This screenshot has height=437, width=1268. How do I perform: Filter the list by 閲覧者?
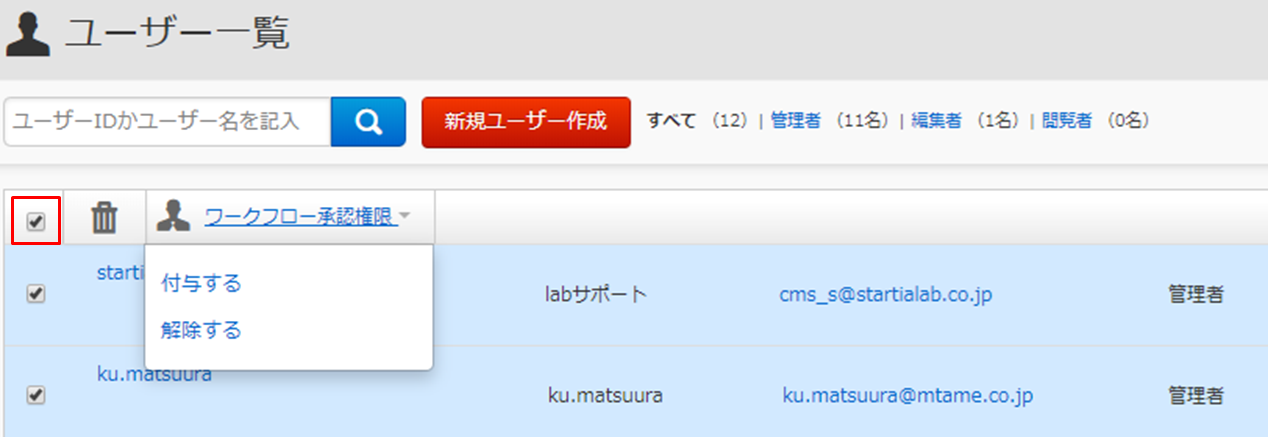point(1067,121)
